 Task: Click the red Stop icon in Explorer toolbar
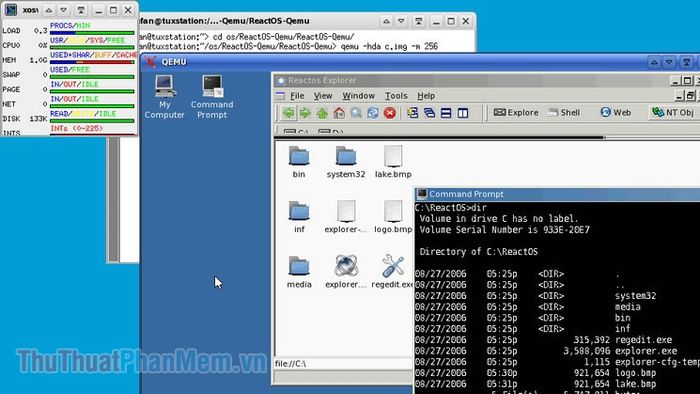pos(390,112)
